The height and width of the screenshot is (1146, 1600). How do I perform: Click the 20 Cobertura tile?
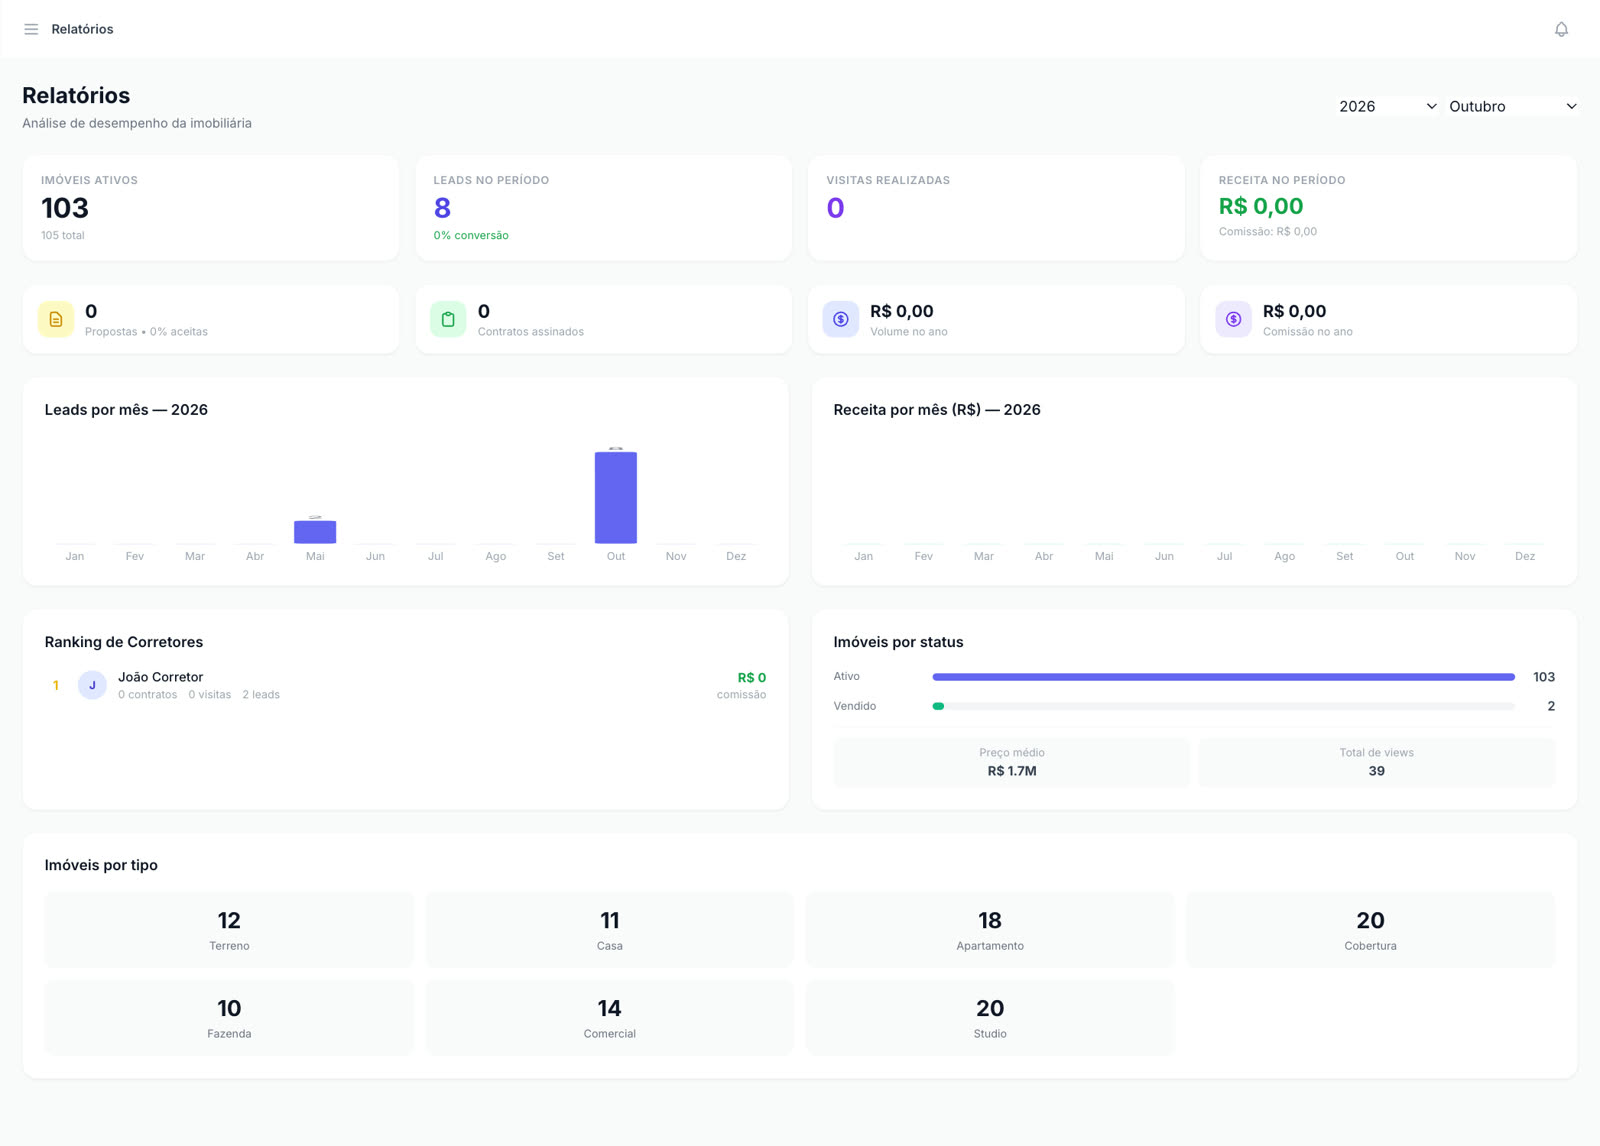(1370, 930)
